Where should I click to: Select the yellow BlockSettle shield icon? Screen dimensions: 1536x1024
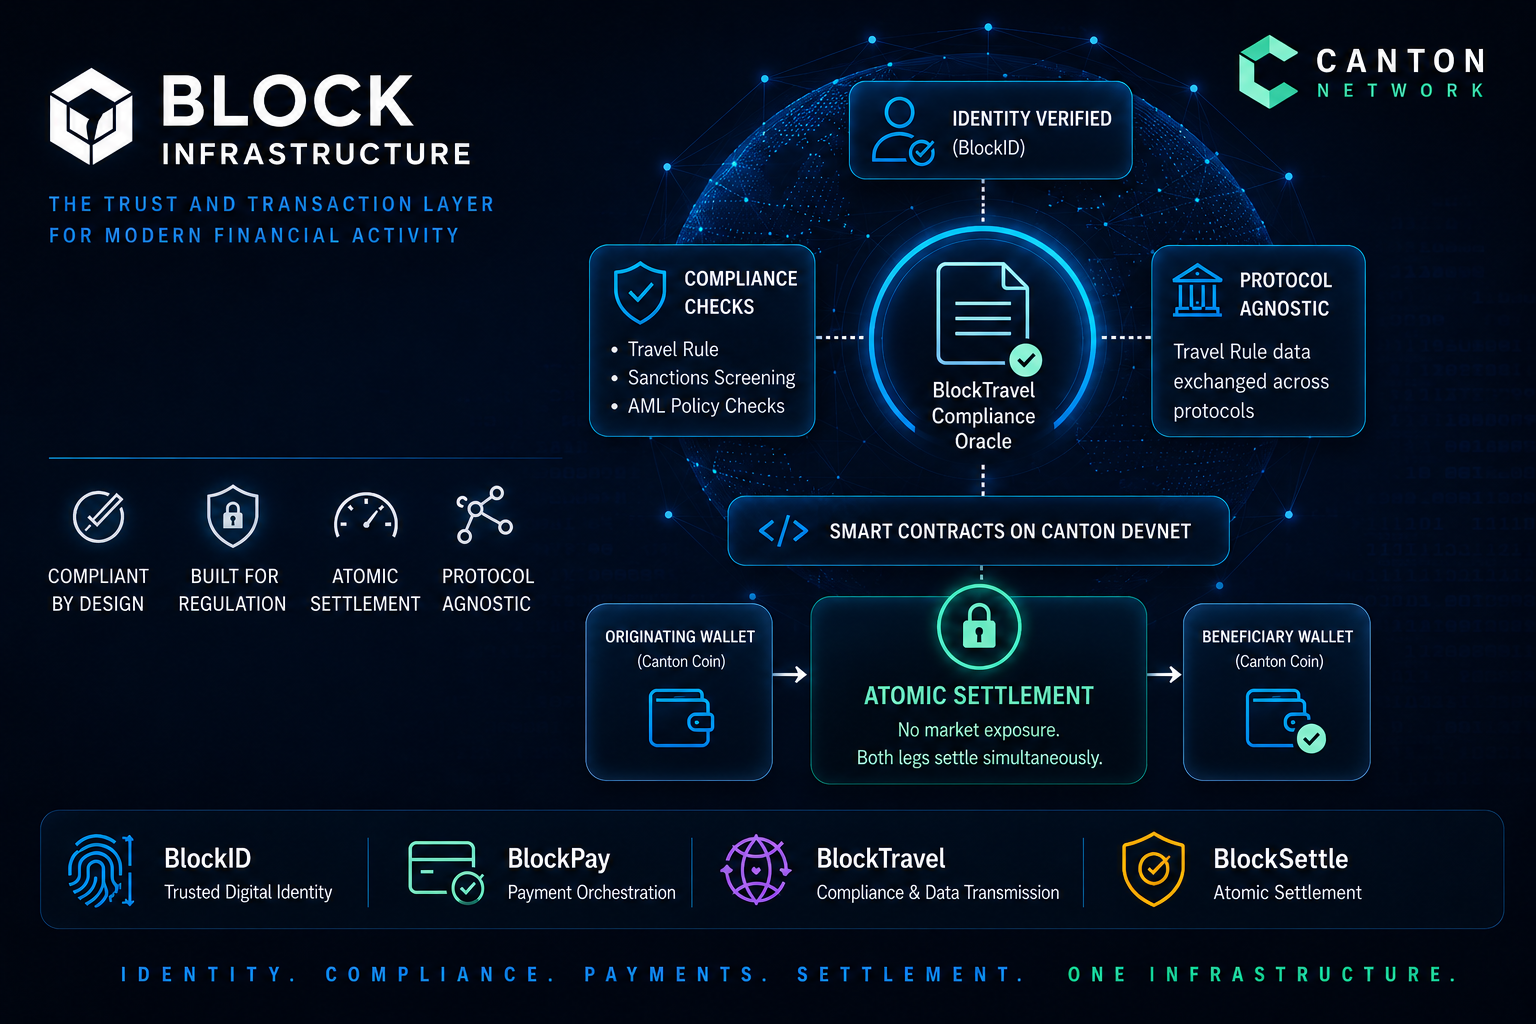pyautogui.click(x=1153, y=870)
